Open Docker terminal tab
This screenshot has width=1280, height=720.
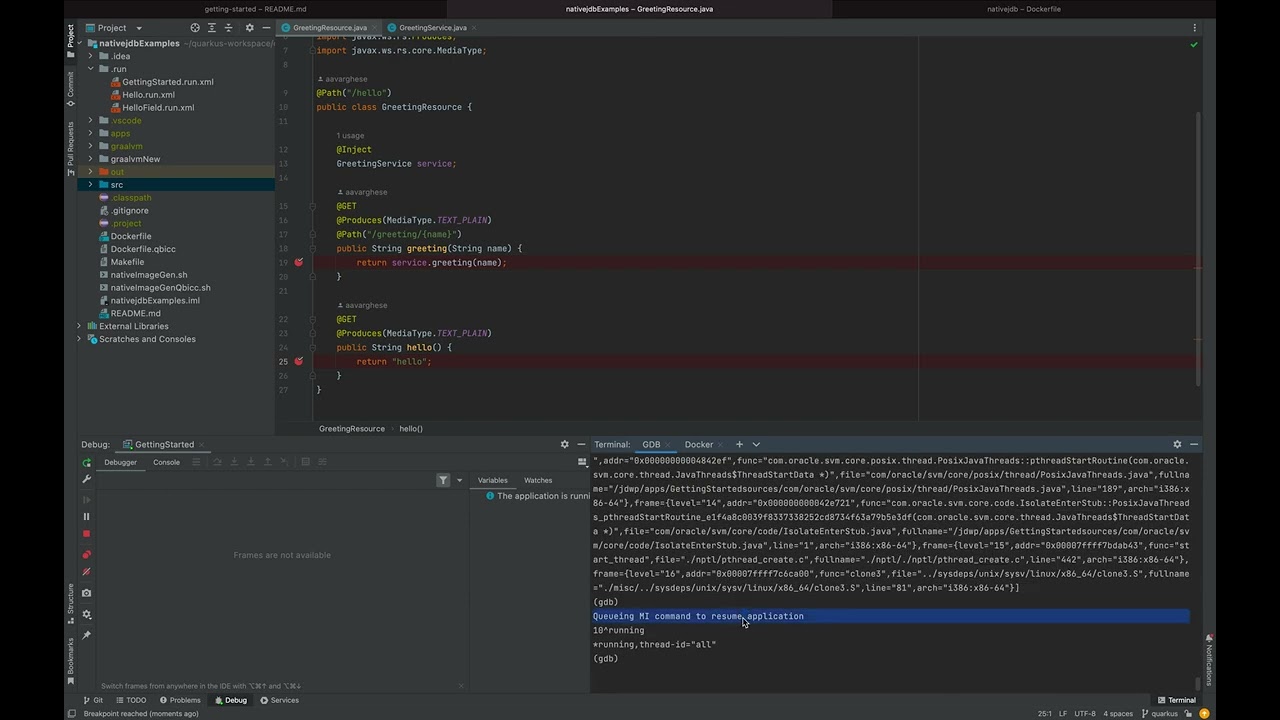coord(699,444)
